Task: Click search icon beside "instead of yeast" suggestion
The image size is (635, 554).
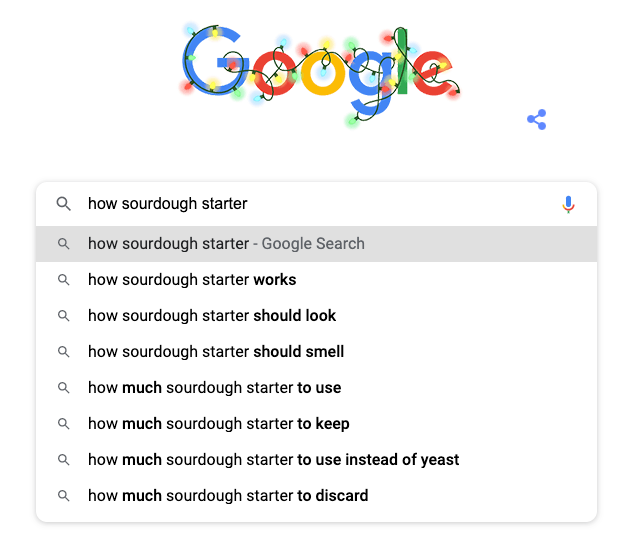Action: tap(63, 460)
